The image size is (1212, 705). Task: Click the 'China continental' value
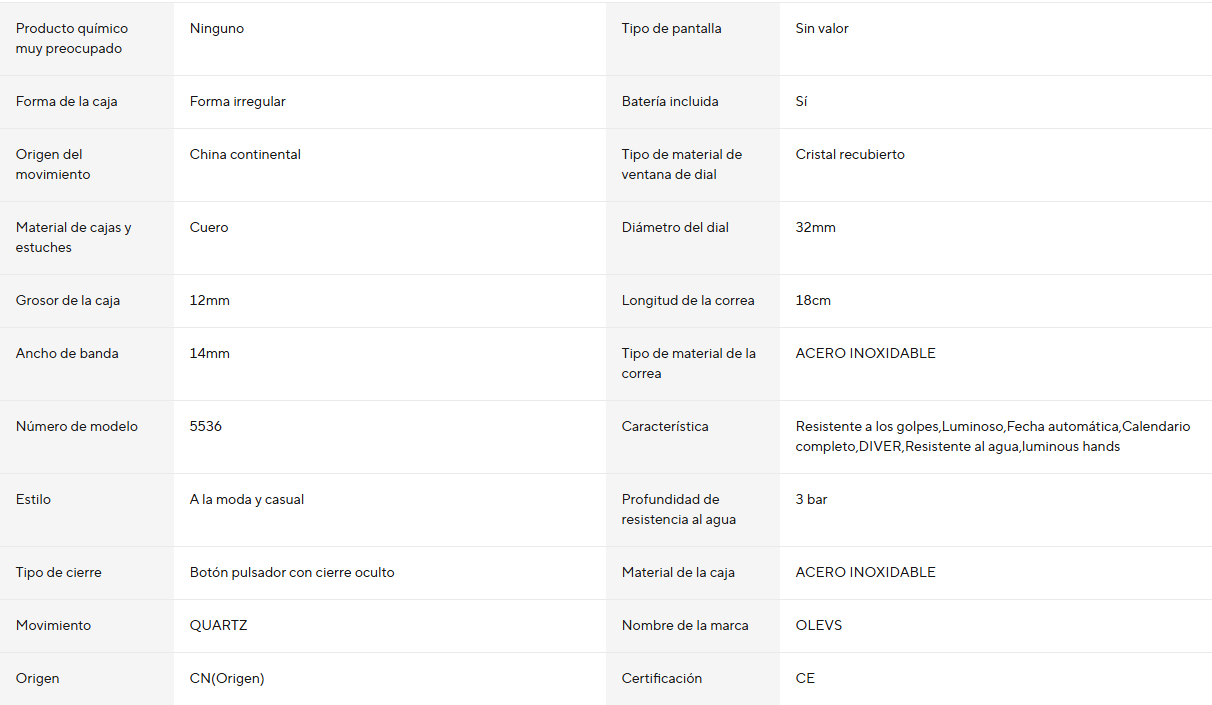(x=245, y=154)
